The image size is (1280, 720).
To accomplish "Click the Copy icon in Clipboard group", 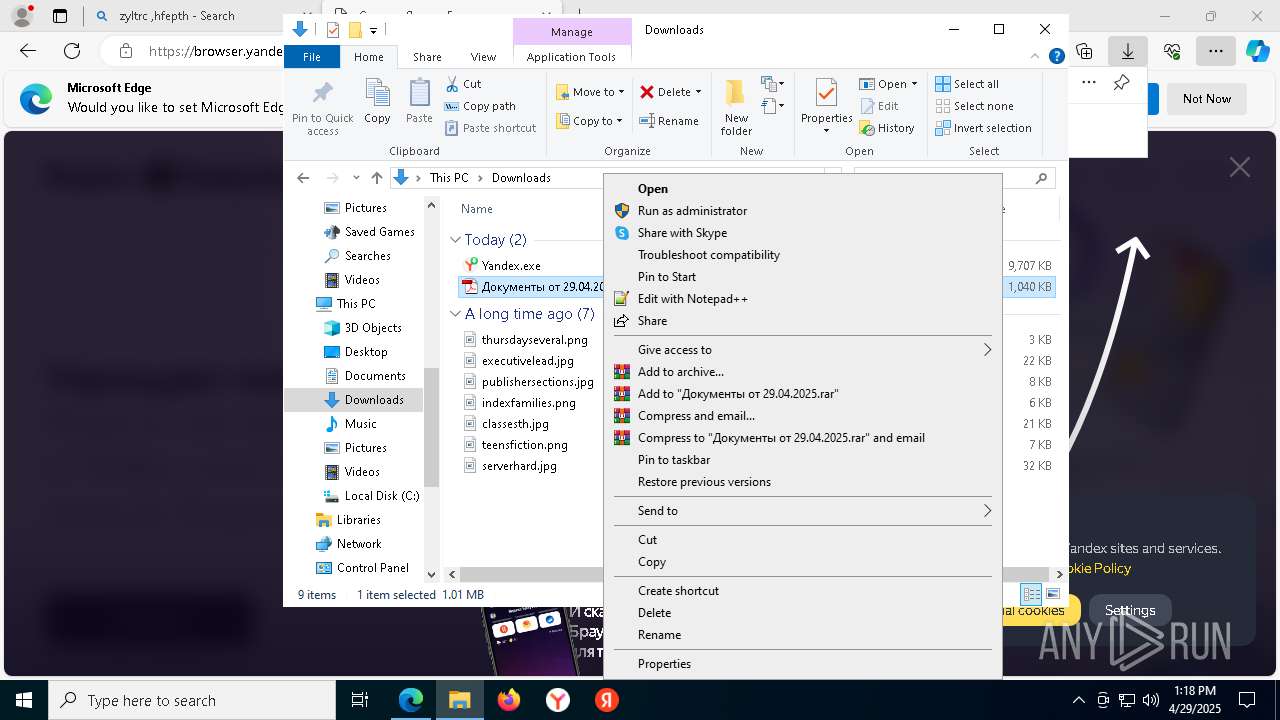I will click(377, 94).
